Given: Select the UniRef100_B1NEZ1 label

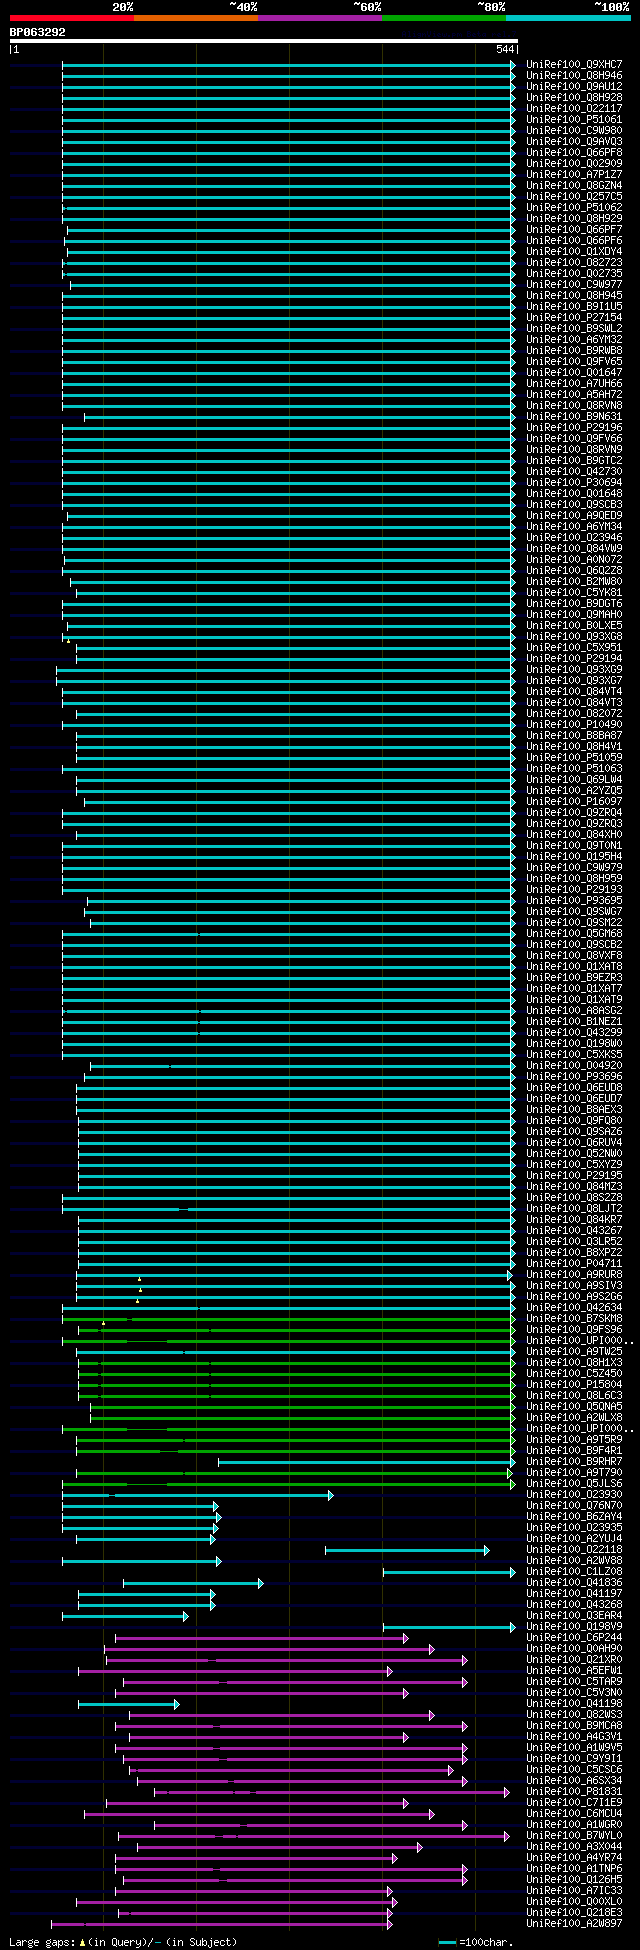Looking at the screenshot, I should click(x=574, y=1021).
